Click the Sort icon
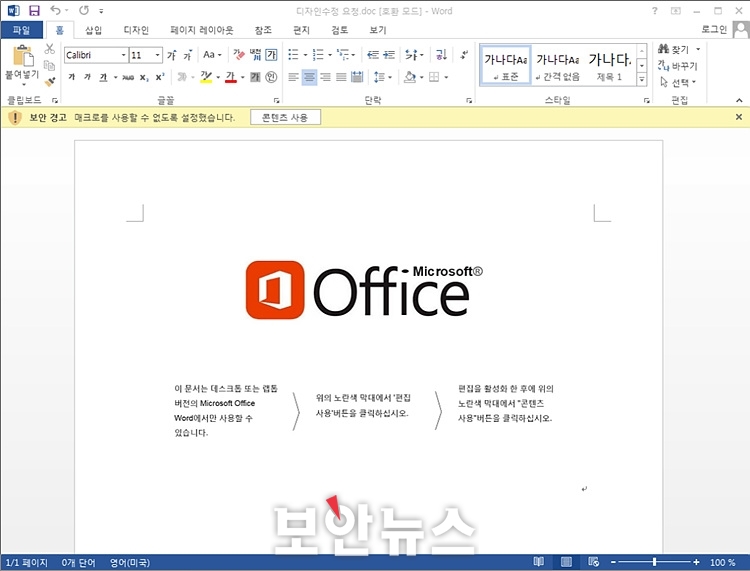The image size is (750, 571). coord(441,55)
